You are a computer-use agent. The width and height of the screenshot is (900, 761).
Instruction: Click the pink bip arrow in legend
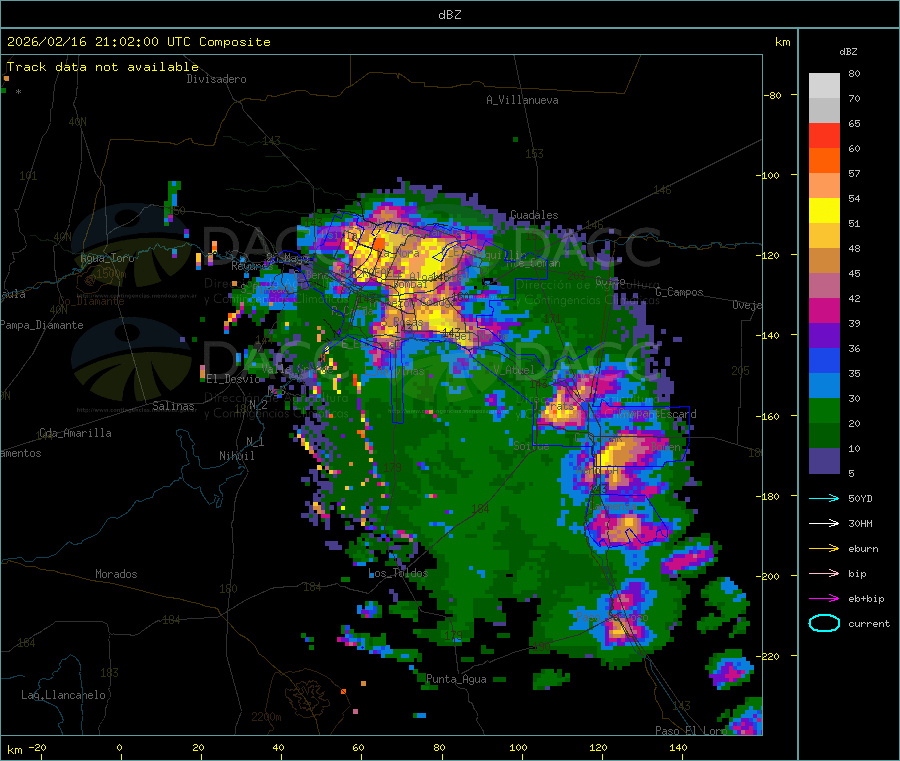[824, 573]
